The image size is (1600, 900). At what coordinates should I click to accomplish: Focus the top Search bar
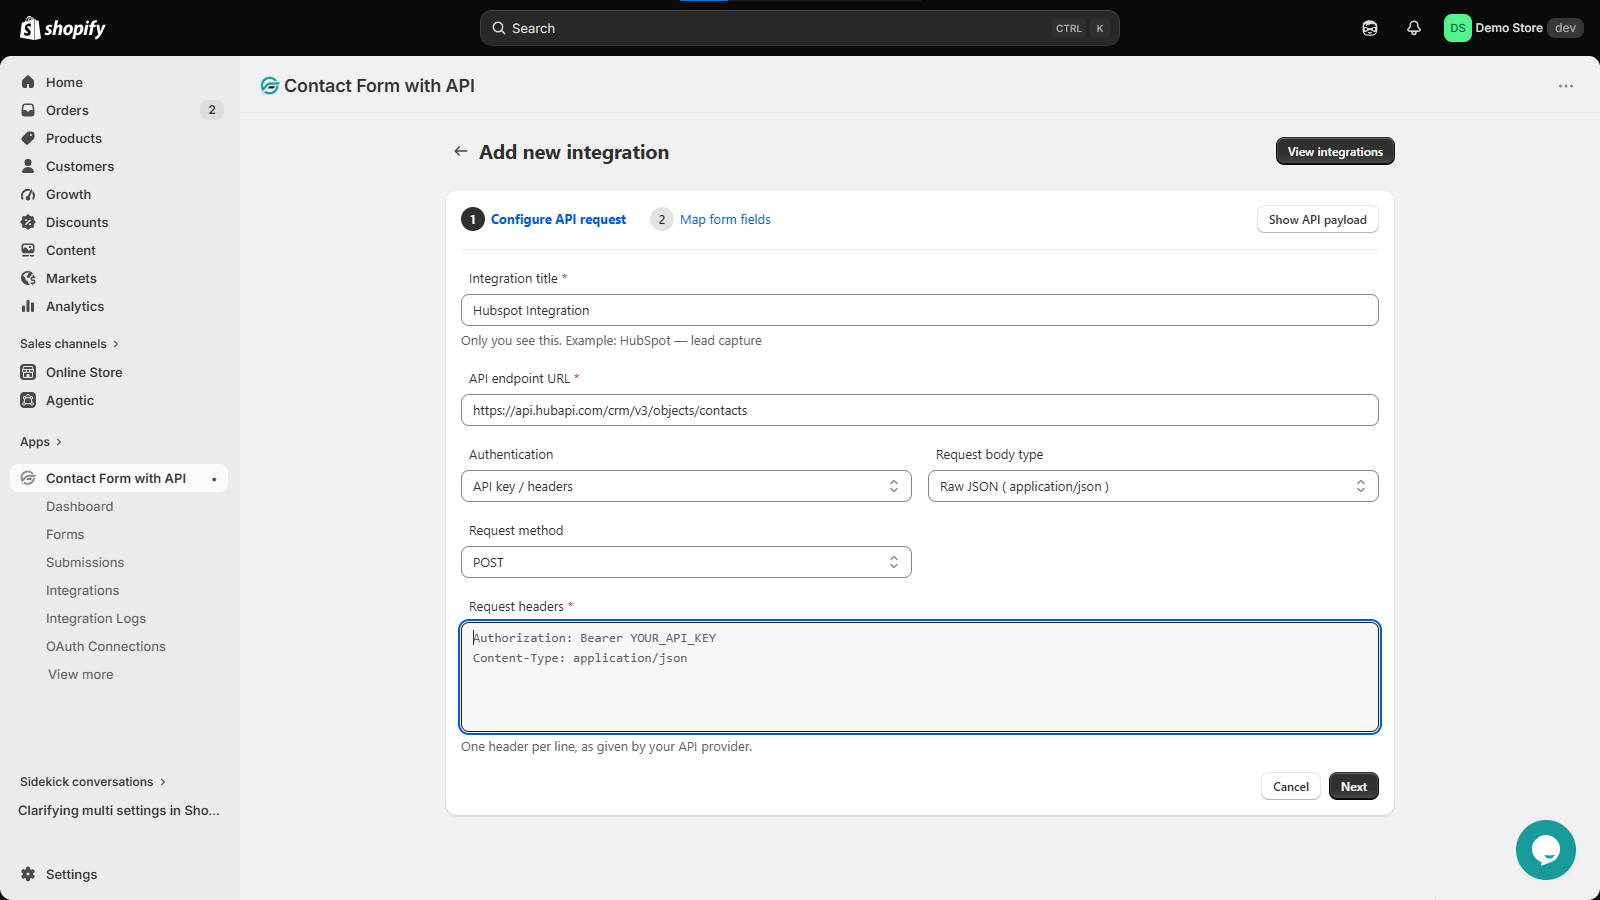(799, 28)
